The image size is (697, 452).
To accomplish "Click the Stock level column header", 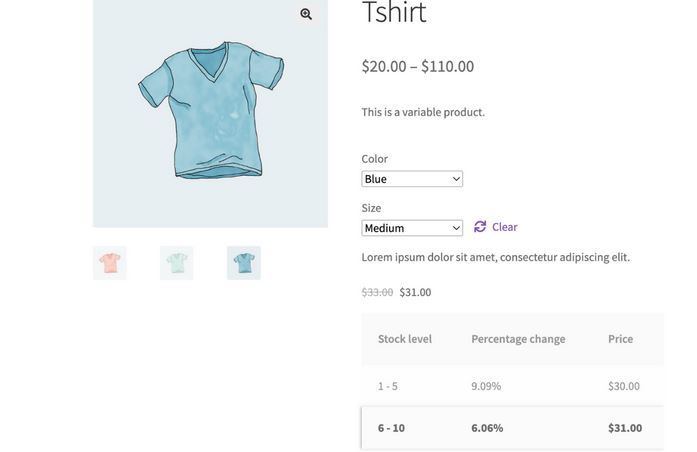I will point(405,339).
